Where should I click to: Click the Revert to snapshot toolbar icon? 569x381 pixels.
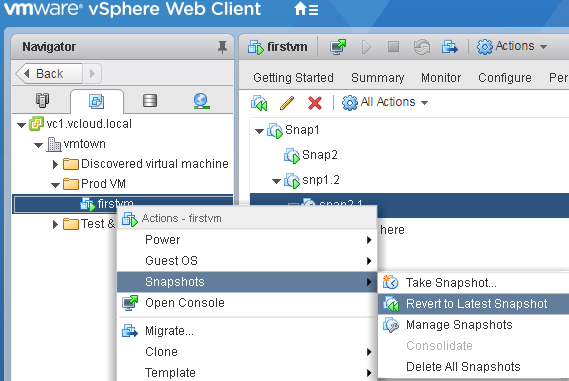coord(259,103)
